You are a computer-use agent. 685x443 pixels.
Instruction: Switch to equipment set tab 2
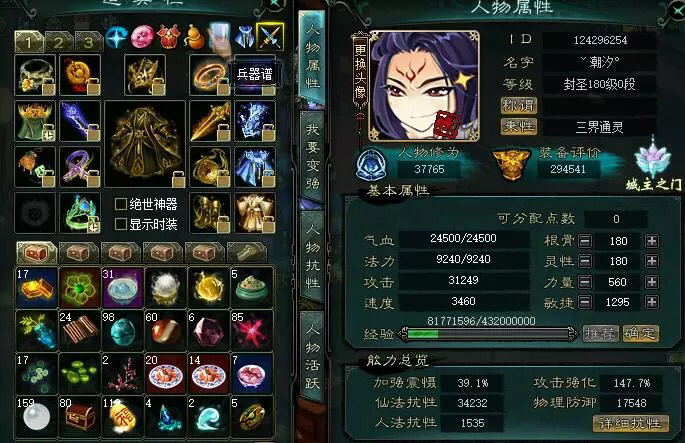click(58, 42)
